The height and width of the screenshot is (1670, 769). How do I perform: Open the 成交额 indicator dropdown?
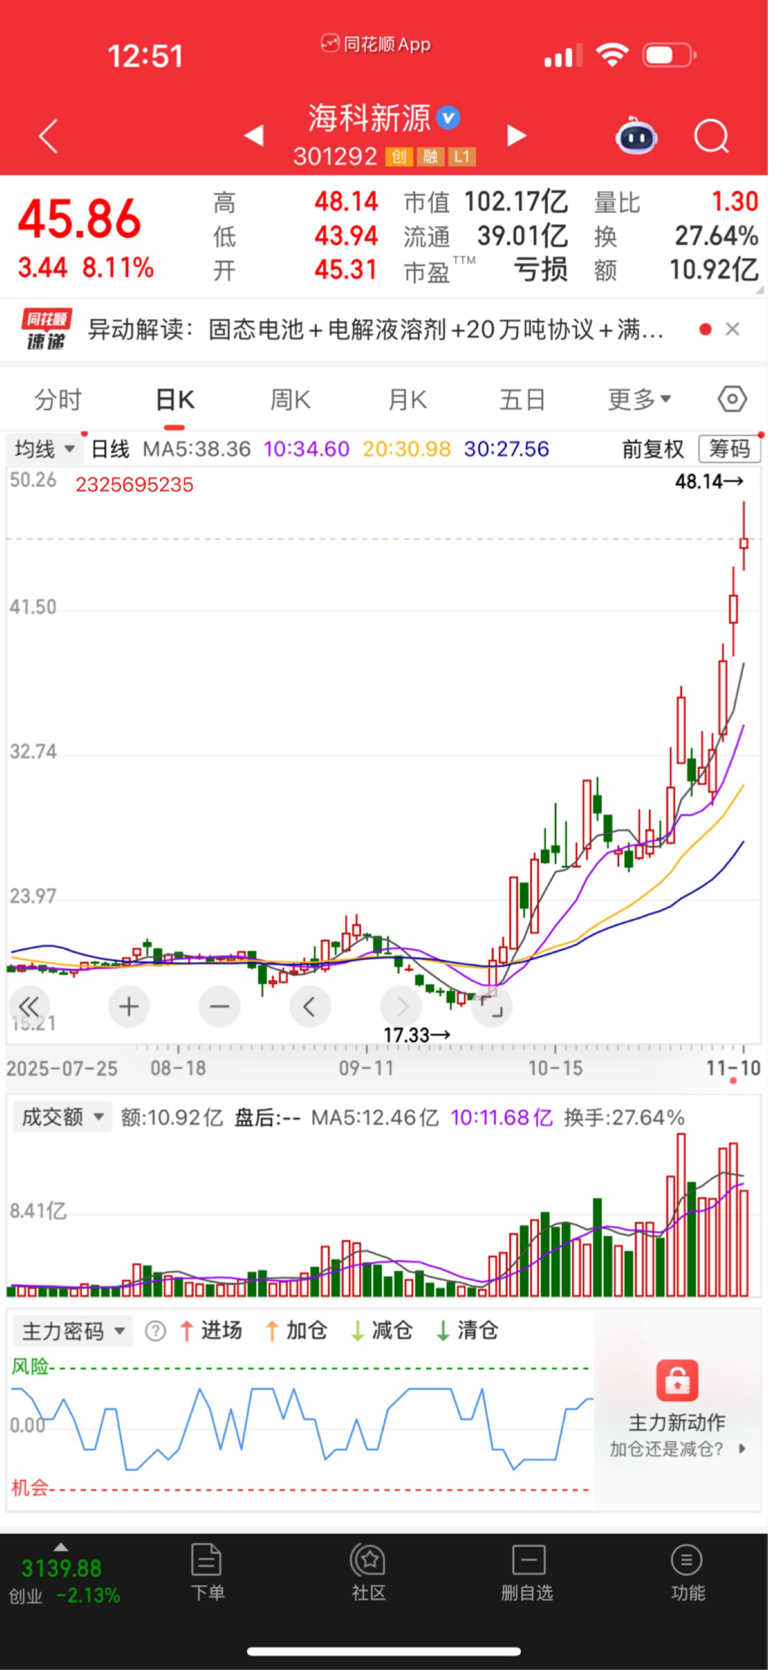pyautogui.click(x=63, y=1117)
